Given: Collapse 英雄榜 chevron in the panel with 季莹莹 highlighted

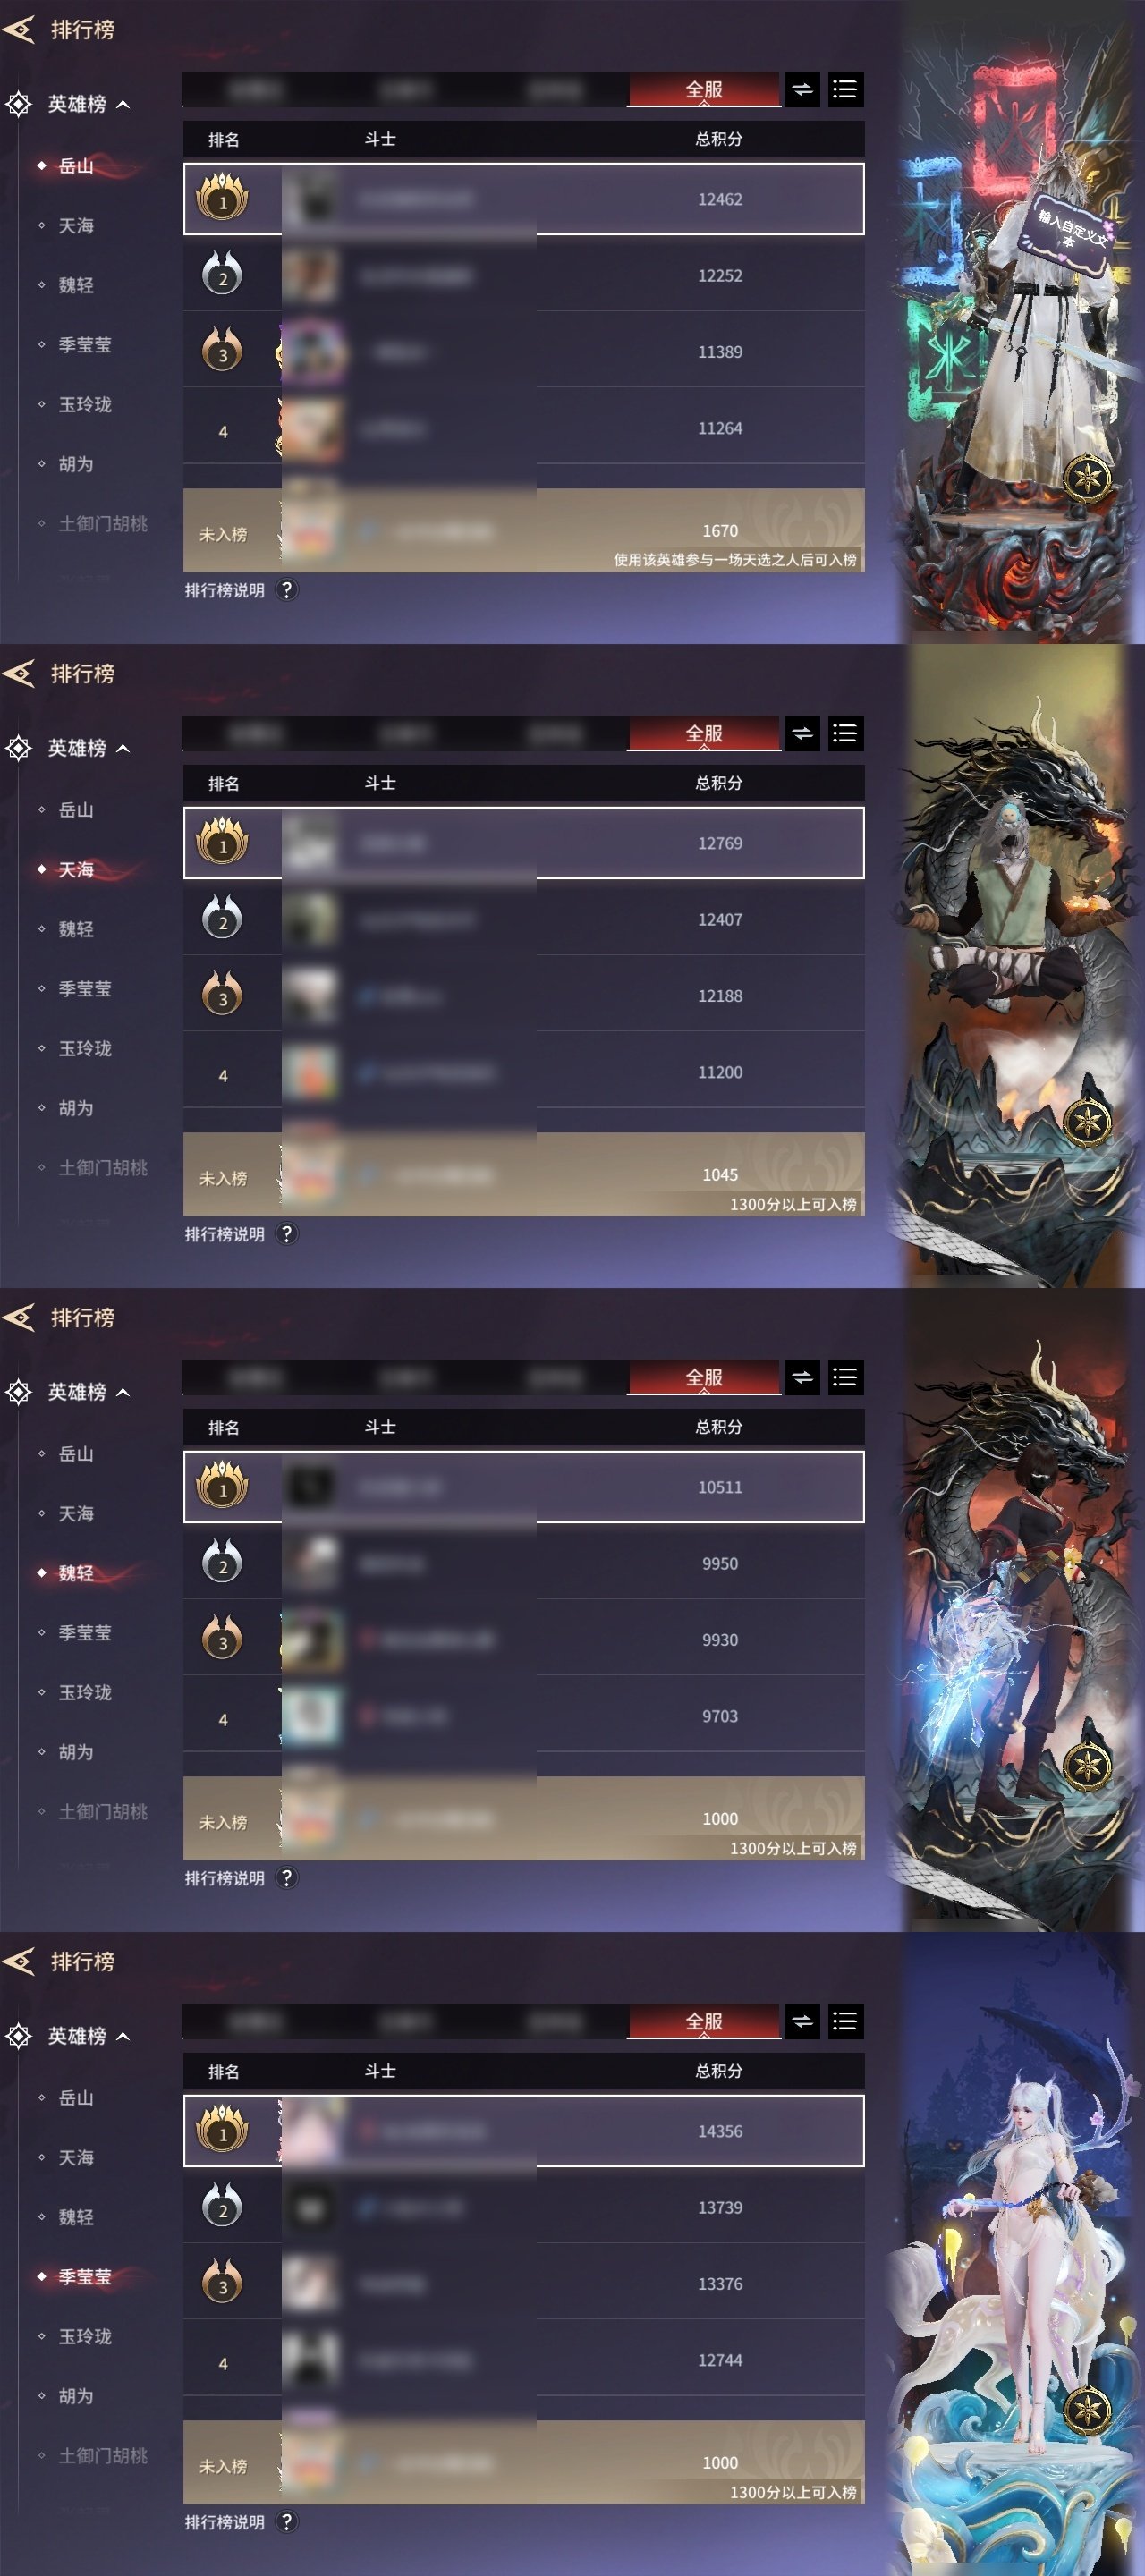Looking at the screenshot, I should [x=123, y=2036].
